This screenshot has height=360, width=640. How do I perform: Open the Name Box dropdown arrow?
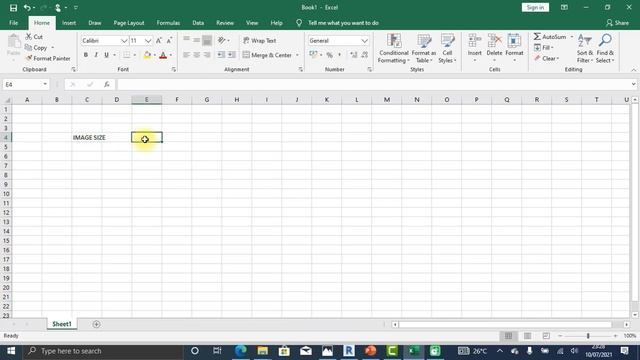[x=45, y=84]
